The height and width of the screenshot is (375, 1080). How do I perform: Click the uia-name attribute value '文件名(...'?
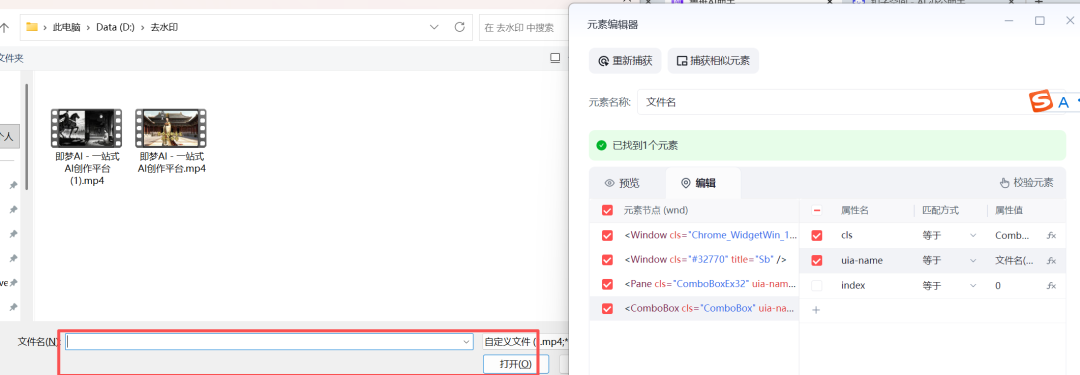click(x=1014, y=261)
